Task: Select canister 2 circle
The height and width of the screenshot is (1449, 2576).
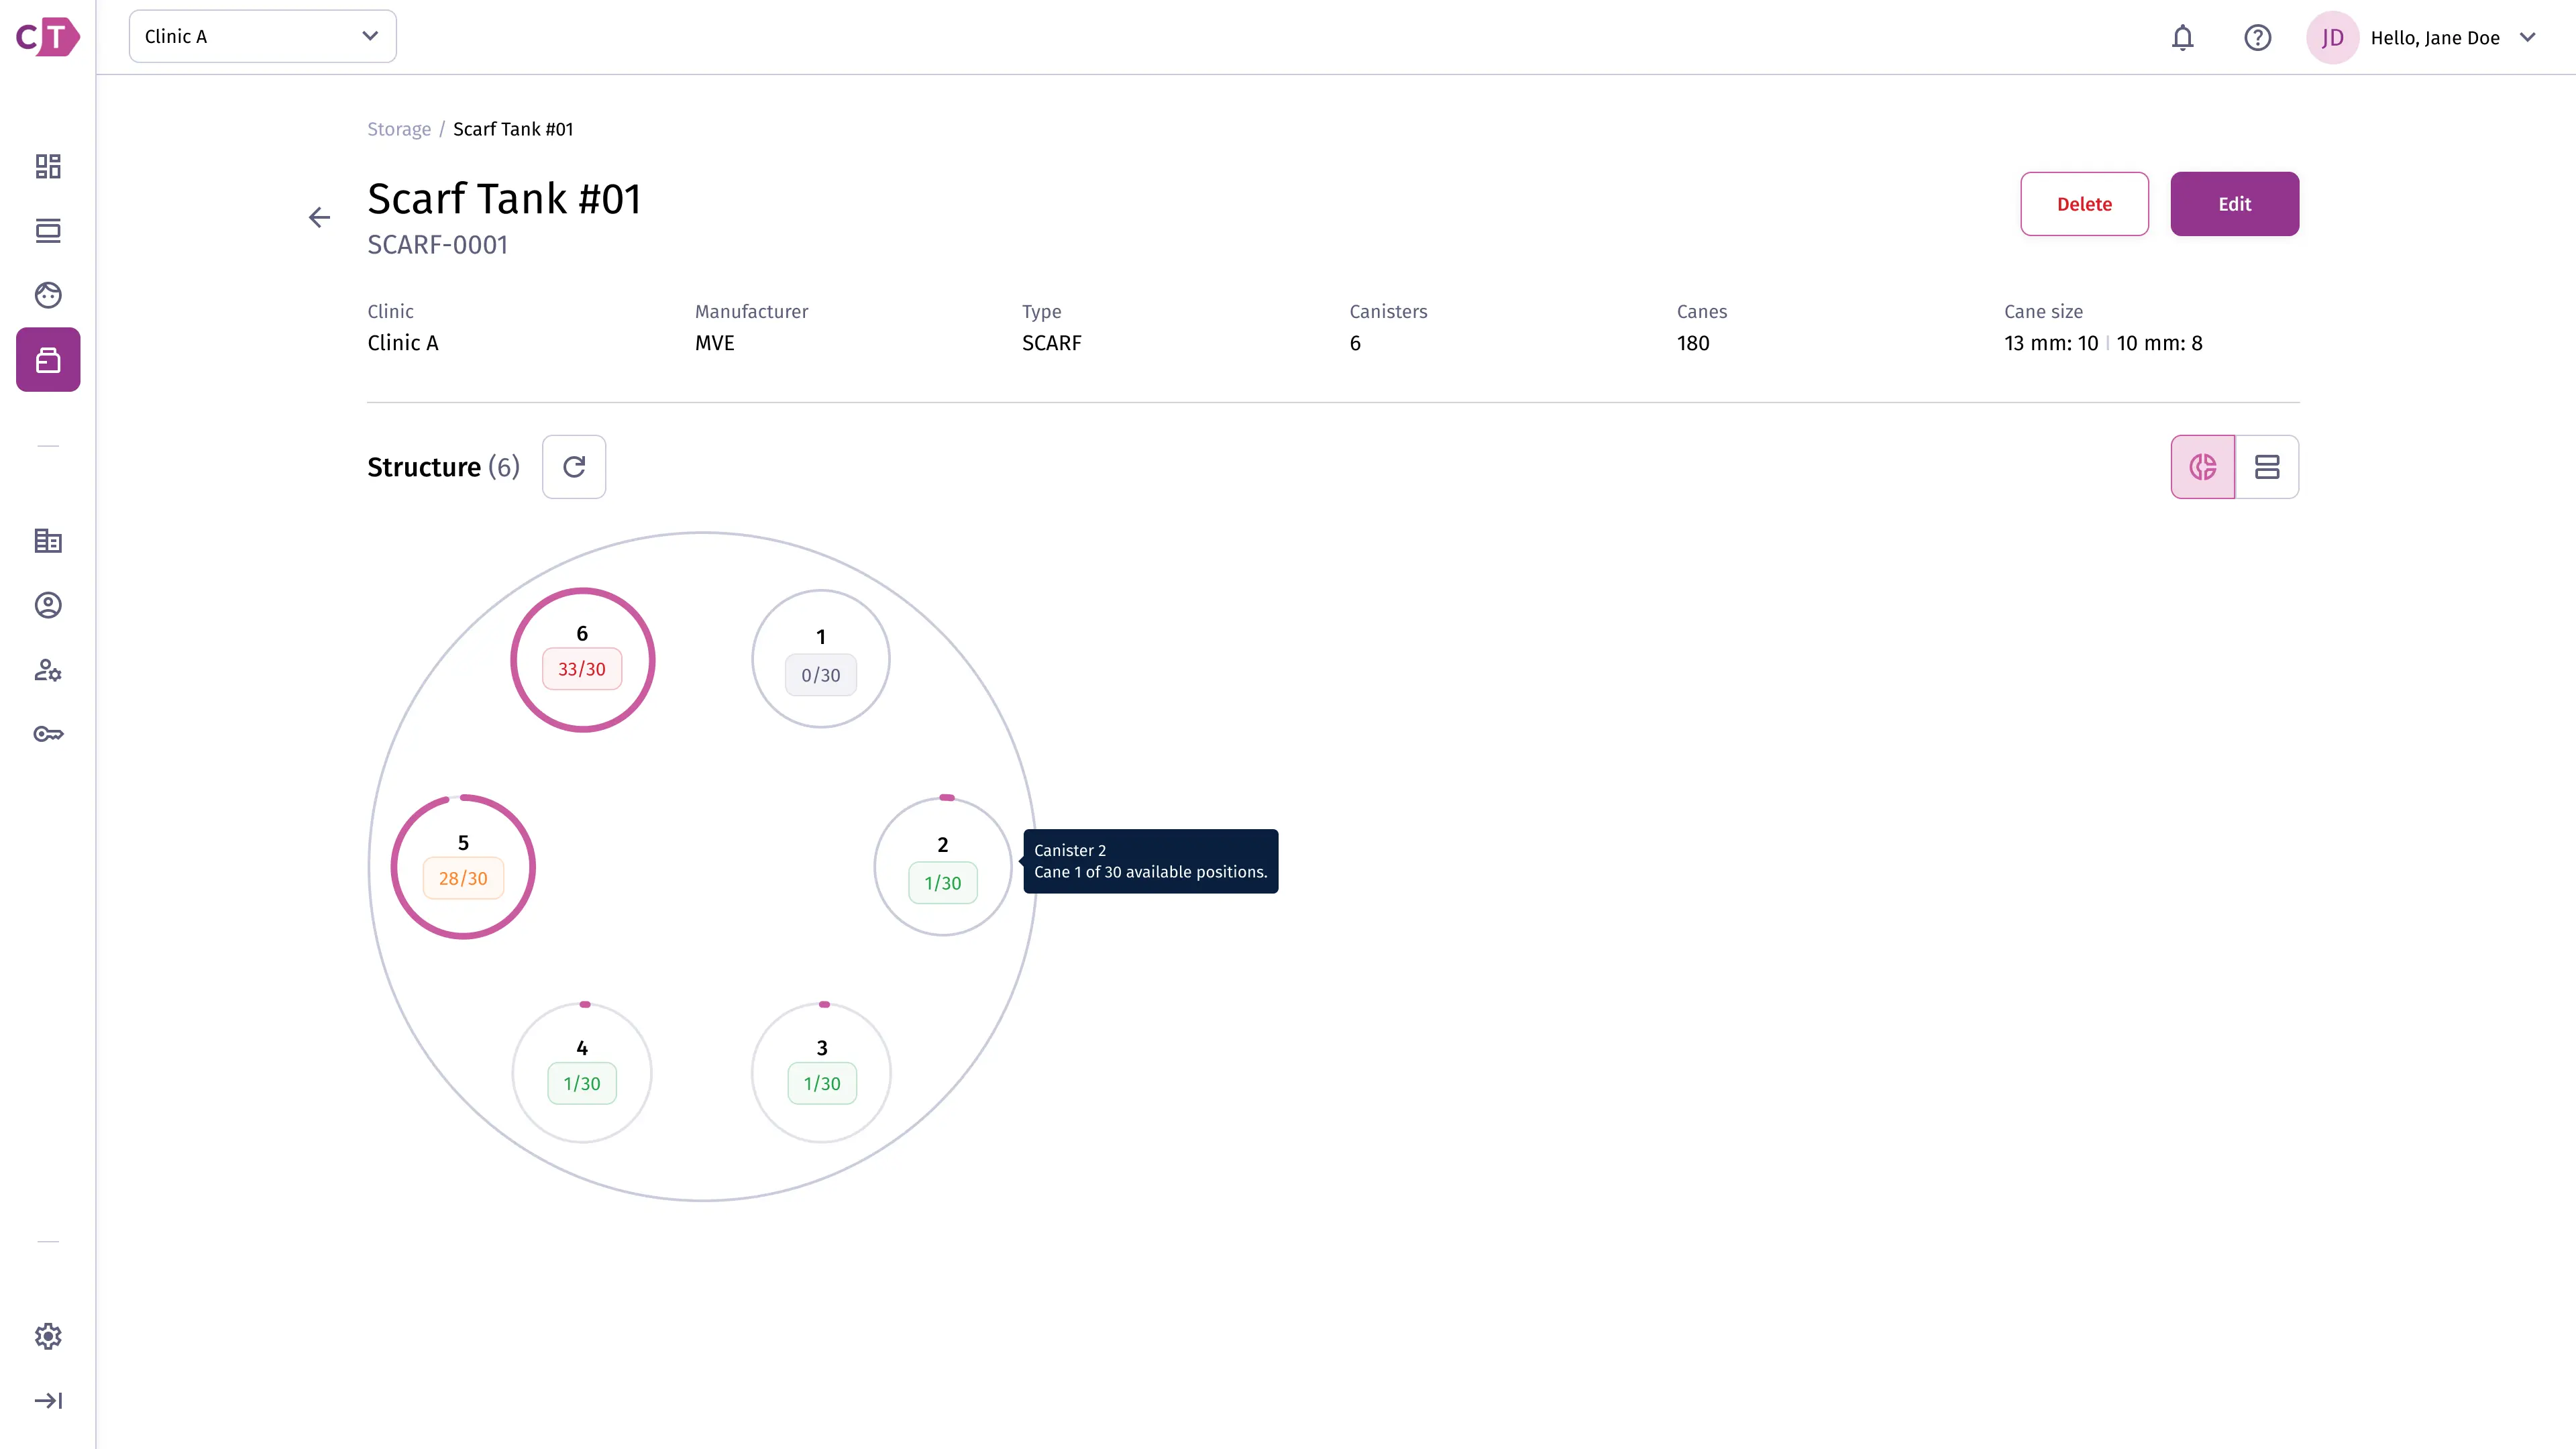Action: click(943, 867)
